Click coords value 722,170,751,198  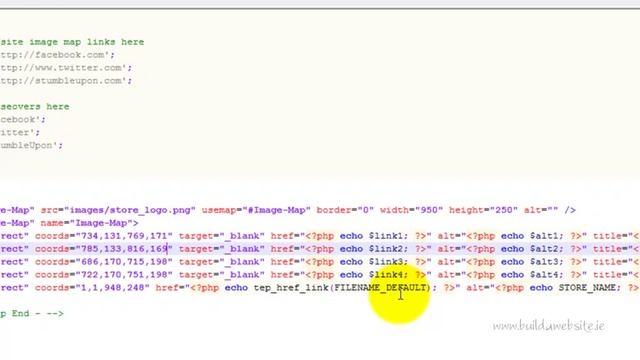[124, 275]
